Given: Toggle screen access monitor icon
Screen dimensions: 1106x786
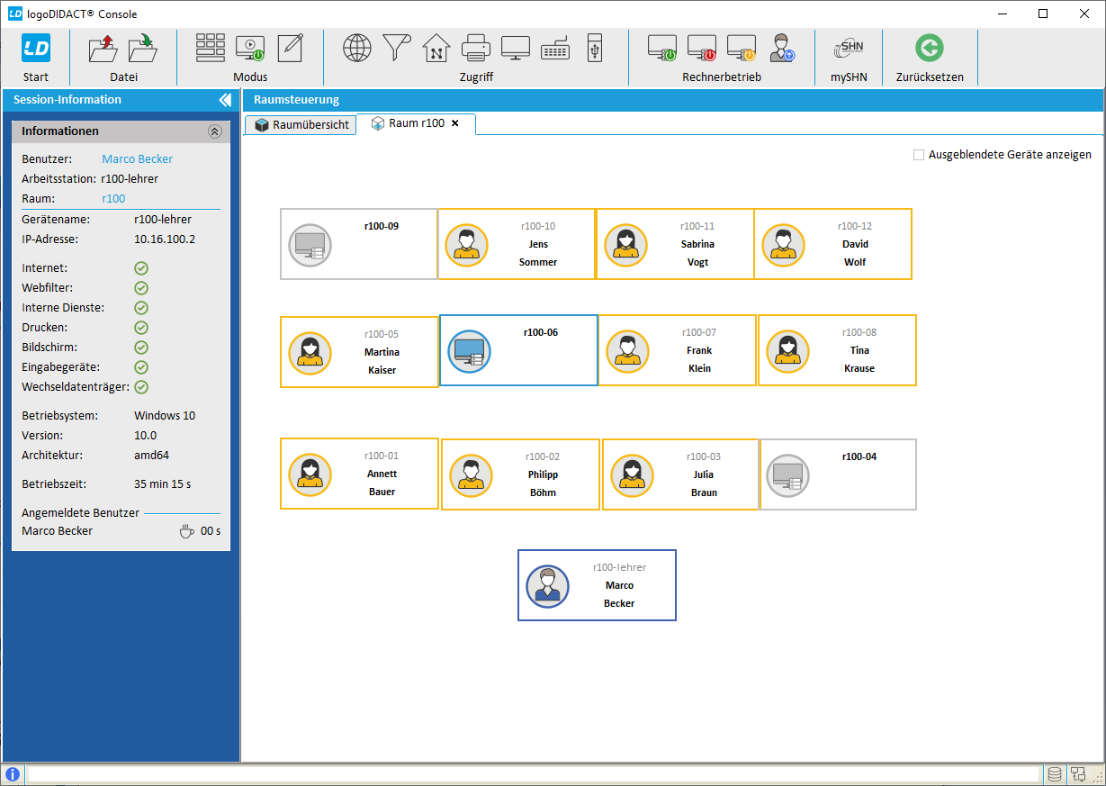Looking at the screenshot, I should point(516,48).
